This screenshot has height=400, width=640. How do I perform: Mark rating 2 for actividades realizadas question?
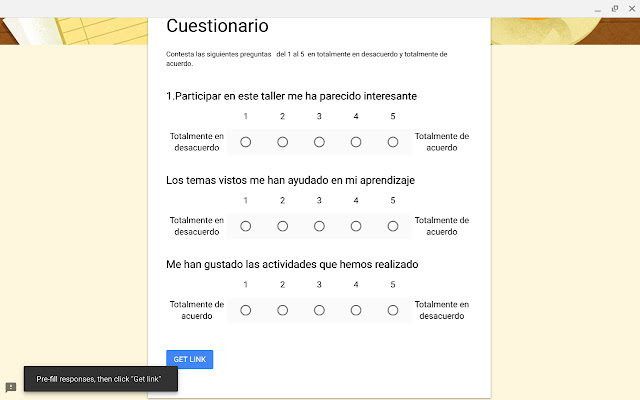pos(282,310)
